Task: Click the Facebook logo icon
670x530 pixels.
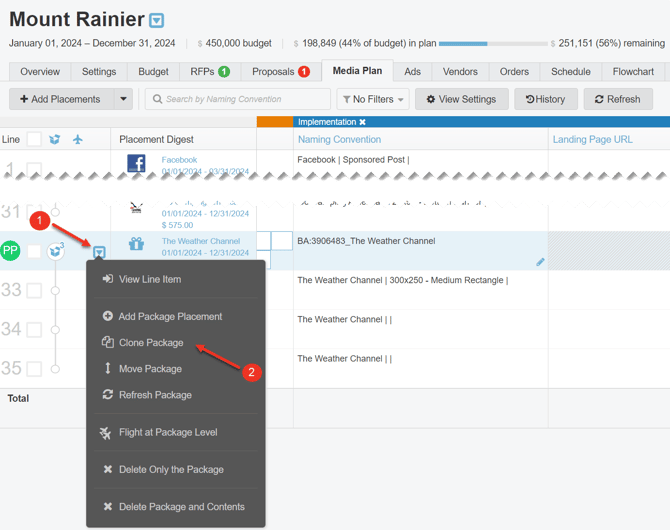Action: [x=136, y=163]
